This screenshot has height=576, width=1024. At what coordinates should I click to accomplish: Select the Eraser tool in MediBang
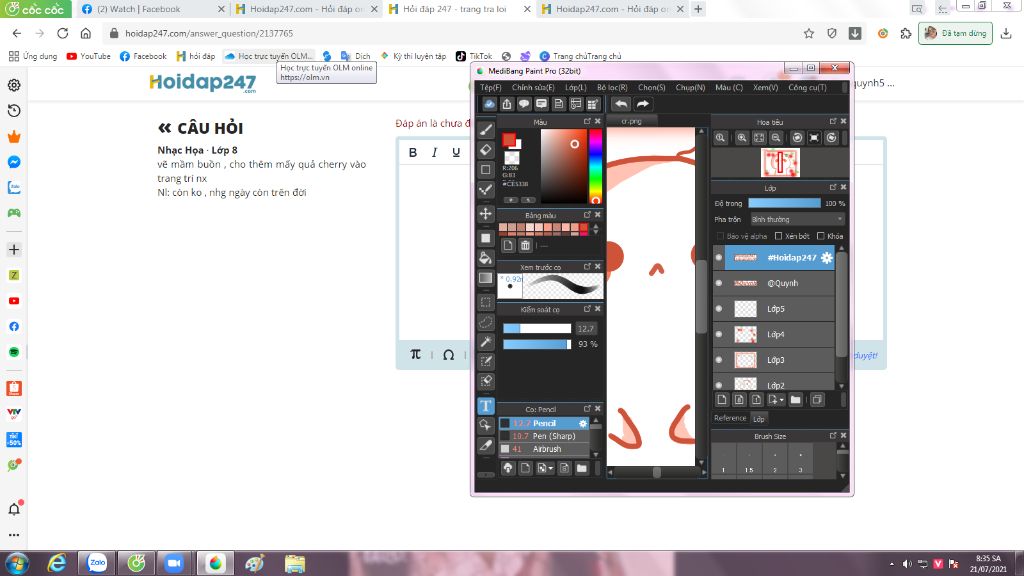click(485, 150)
